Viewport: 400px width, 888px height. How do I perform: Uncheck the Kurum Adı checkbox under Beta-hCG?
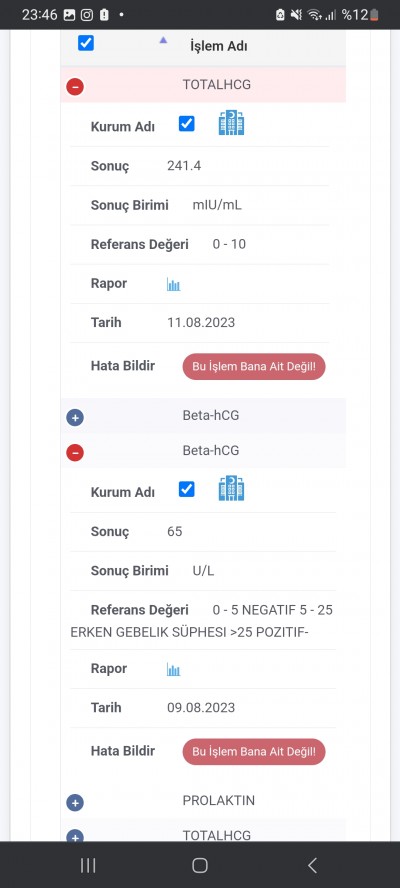(x=186, y=489)
